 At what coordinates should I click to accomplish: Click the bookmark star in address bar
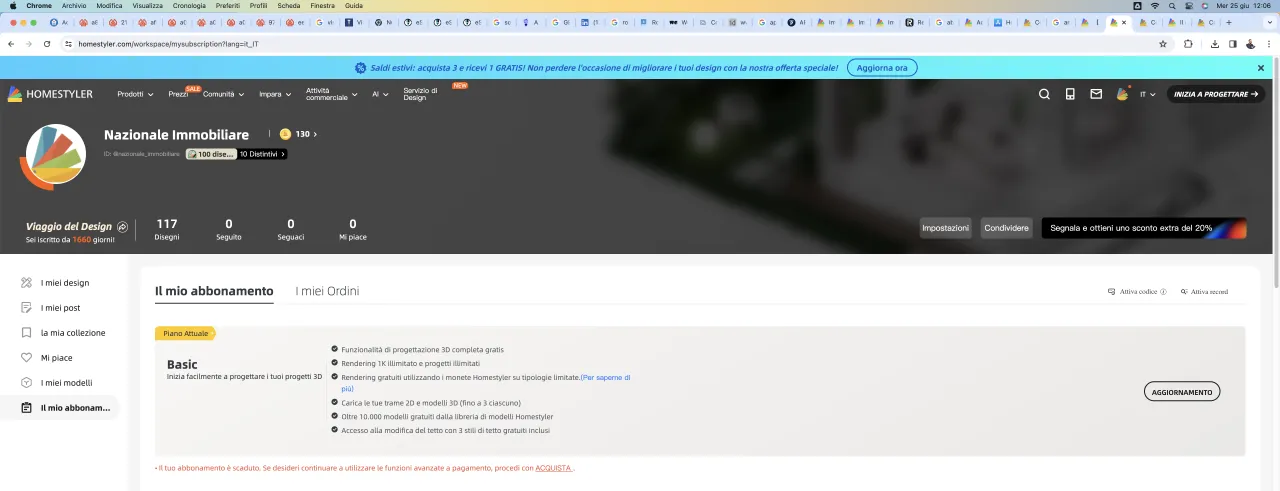coord(1163,44)
